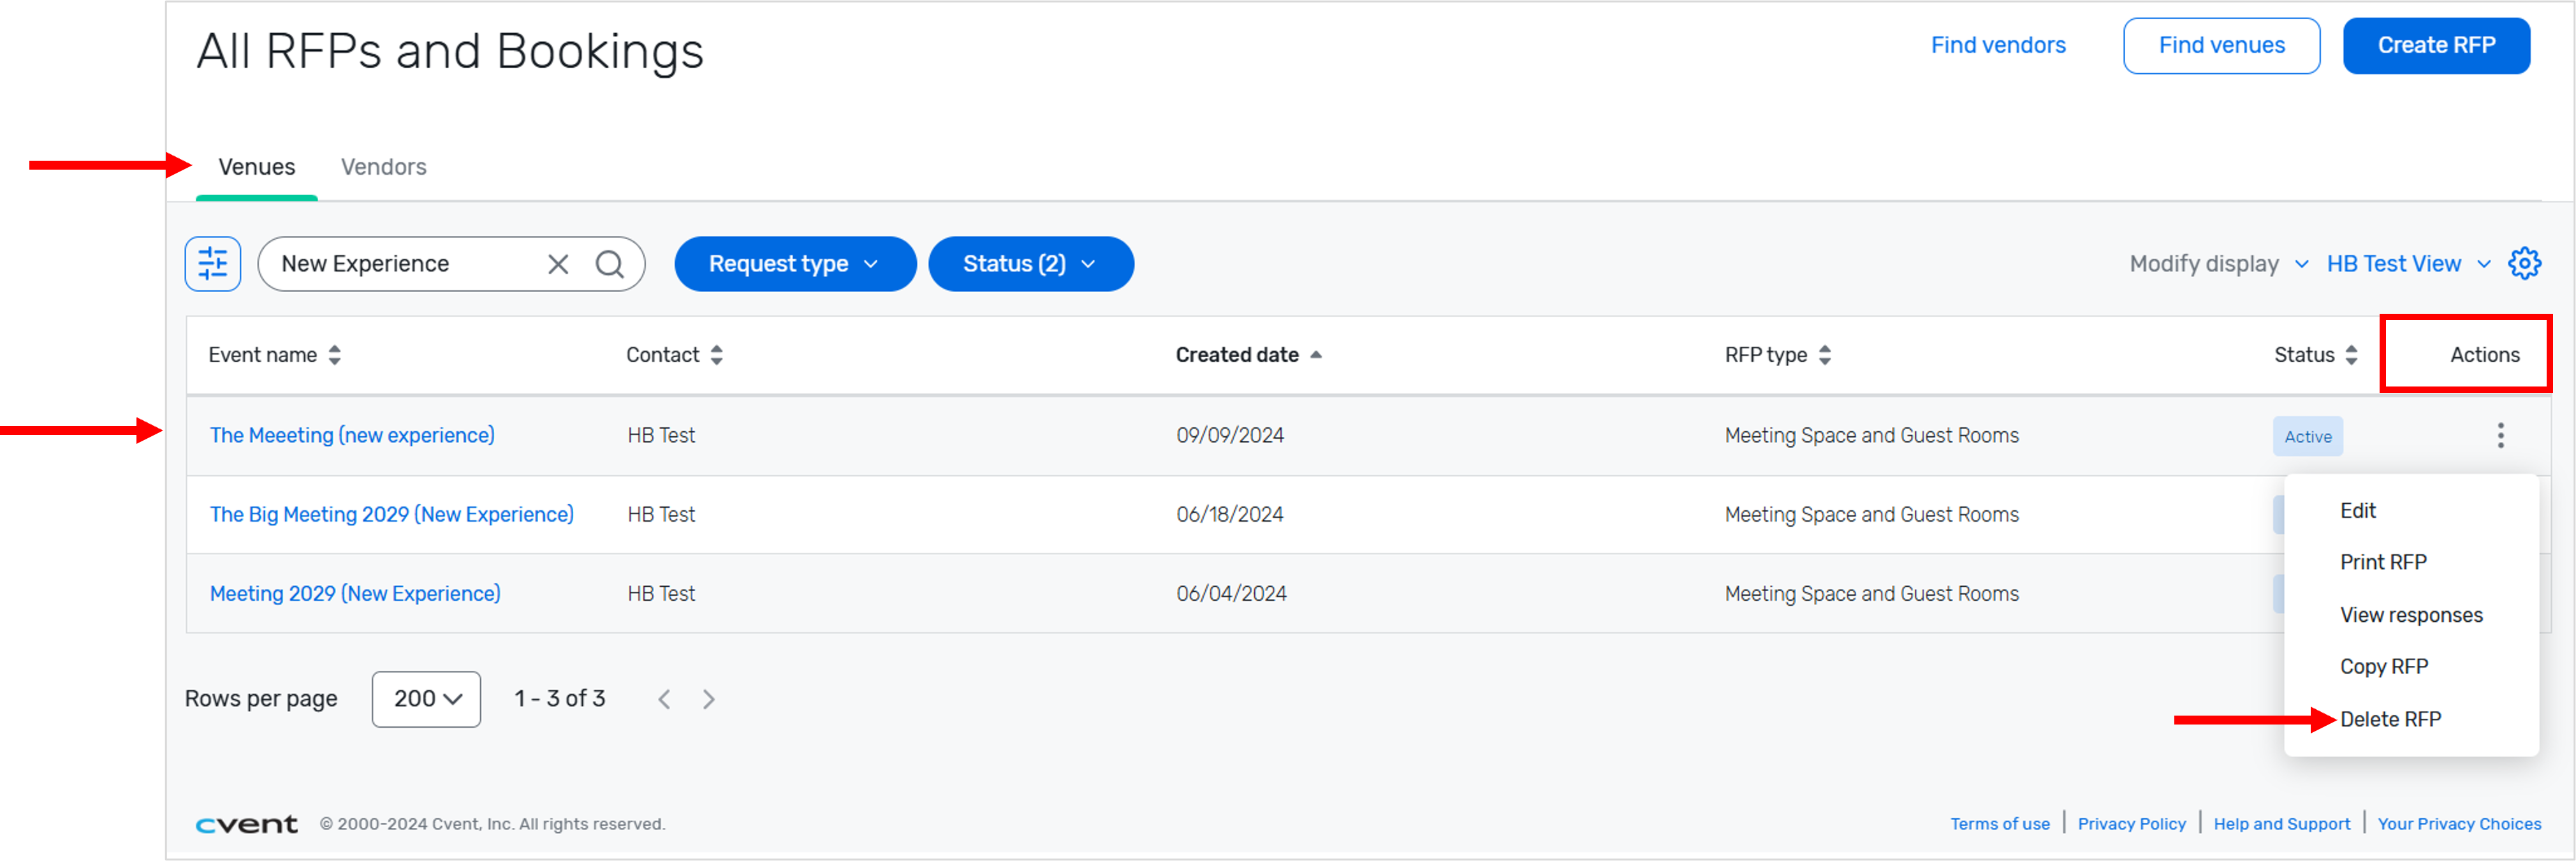Click the Create RFP button

point(2436,46)
